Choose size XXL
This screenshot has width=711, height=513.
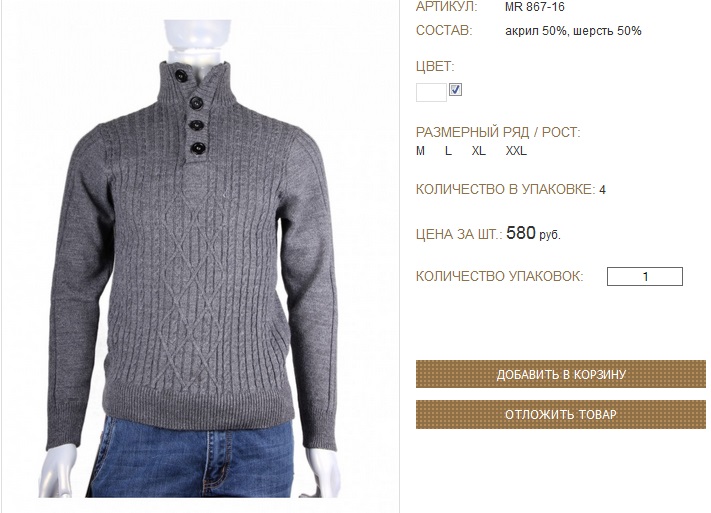pyautogui.click(x=516, y=151)
